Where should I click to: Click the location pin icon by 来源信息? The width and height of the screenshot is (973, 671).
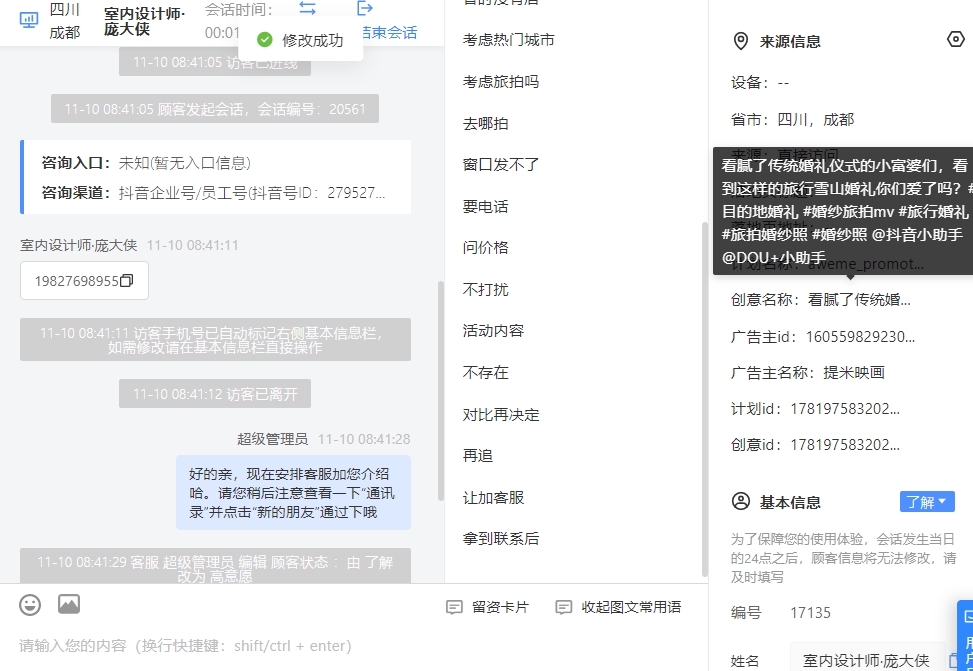740,42
